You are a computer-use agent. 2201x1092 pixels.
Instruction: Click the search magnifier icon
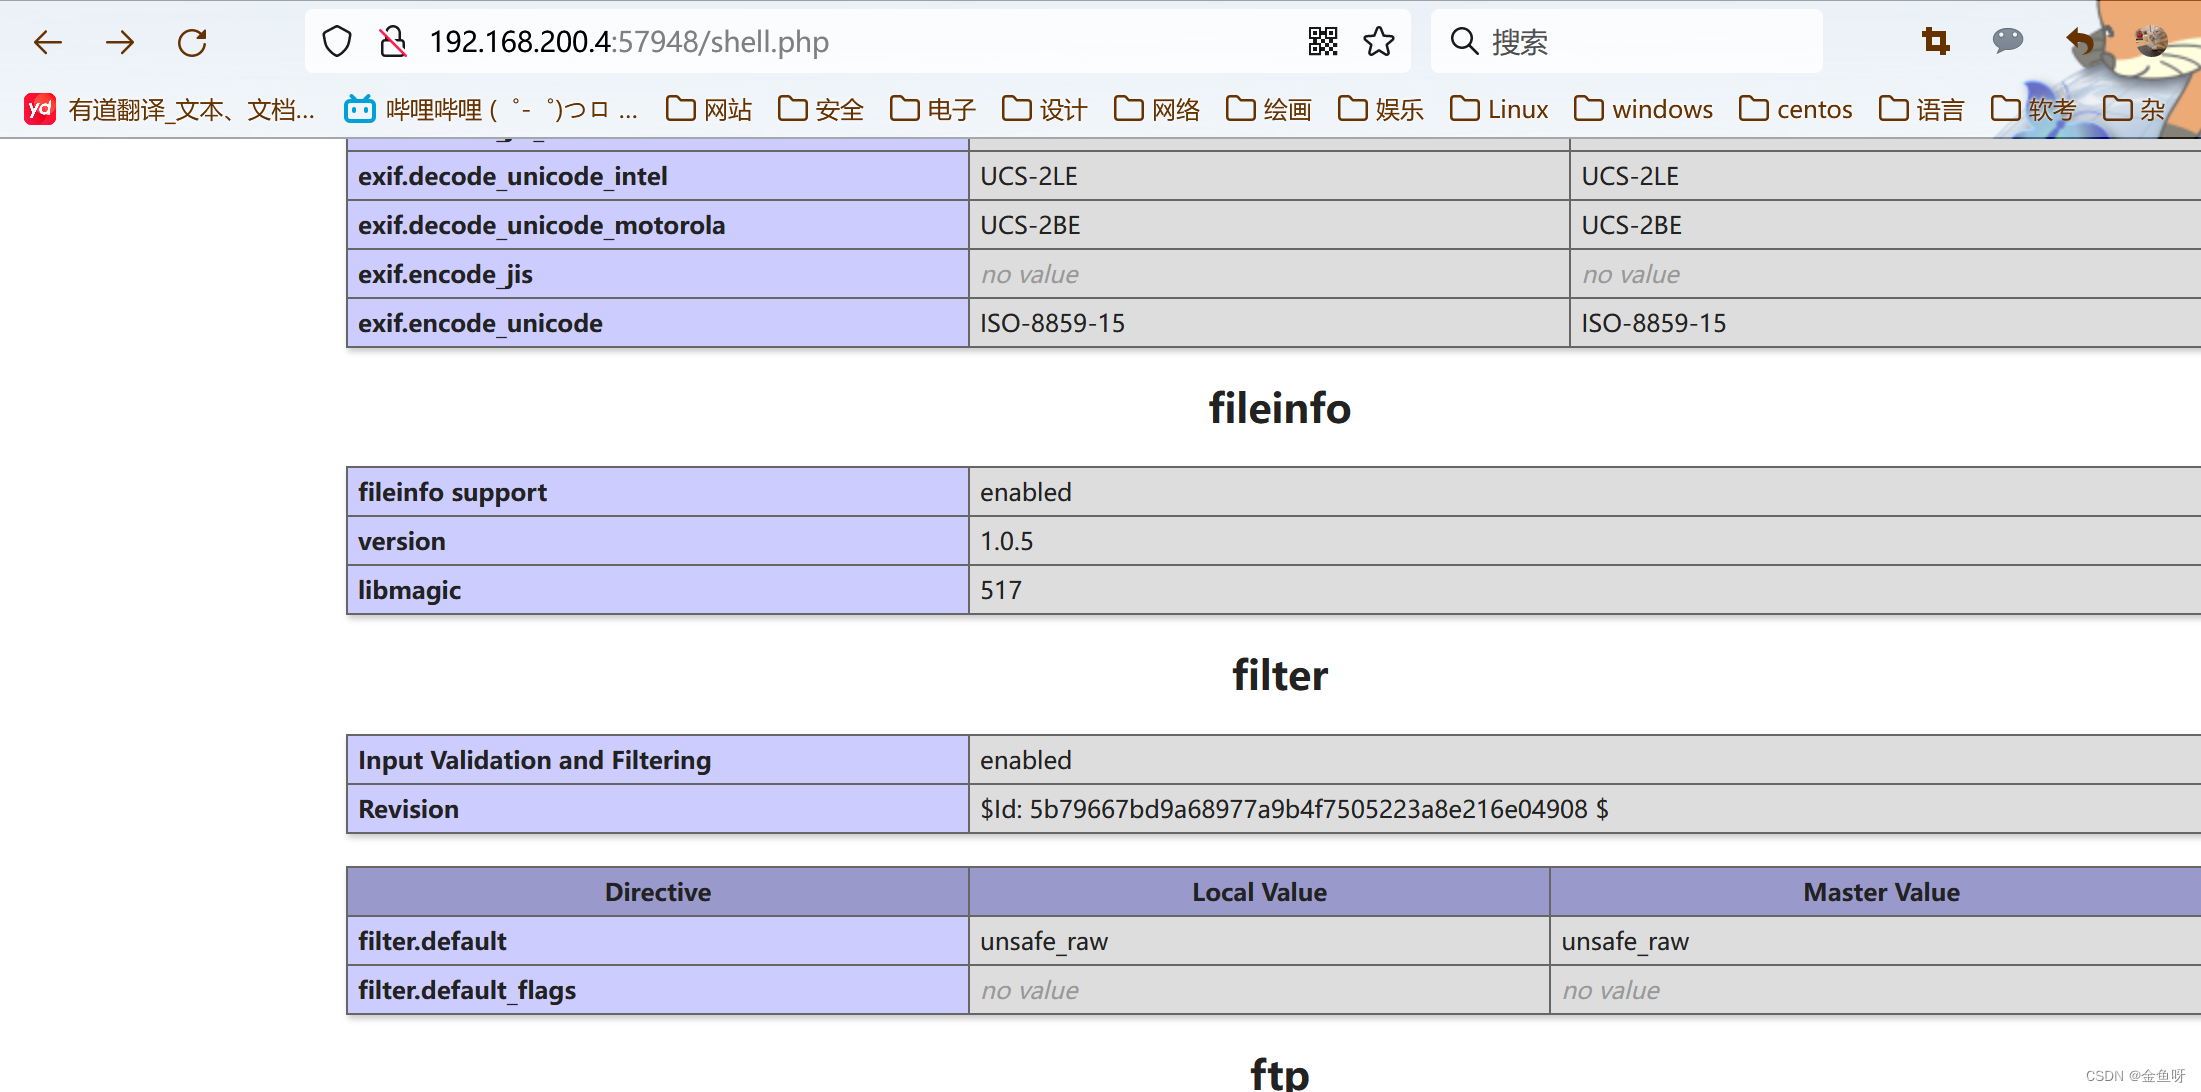point(1464,41)
